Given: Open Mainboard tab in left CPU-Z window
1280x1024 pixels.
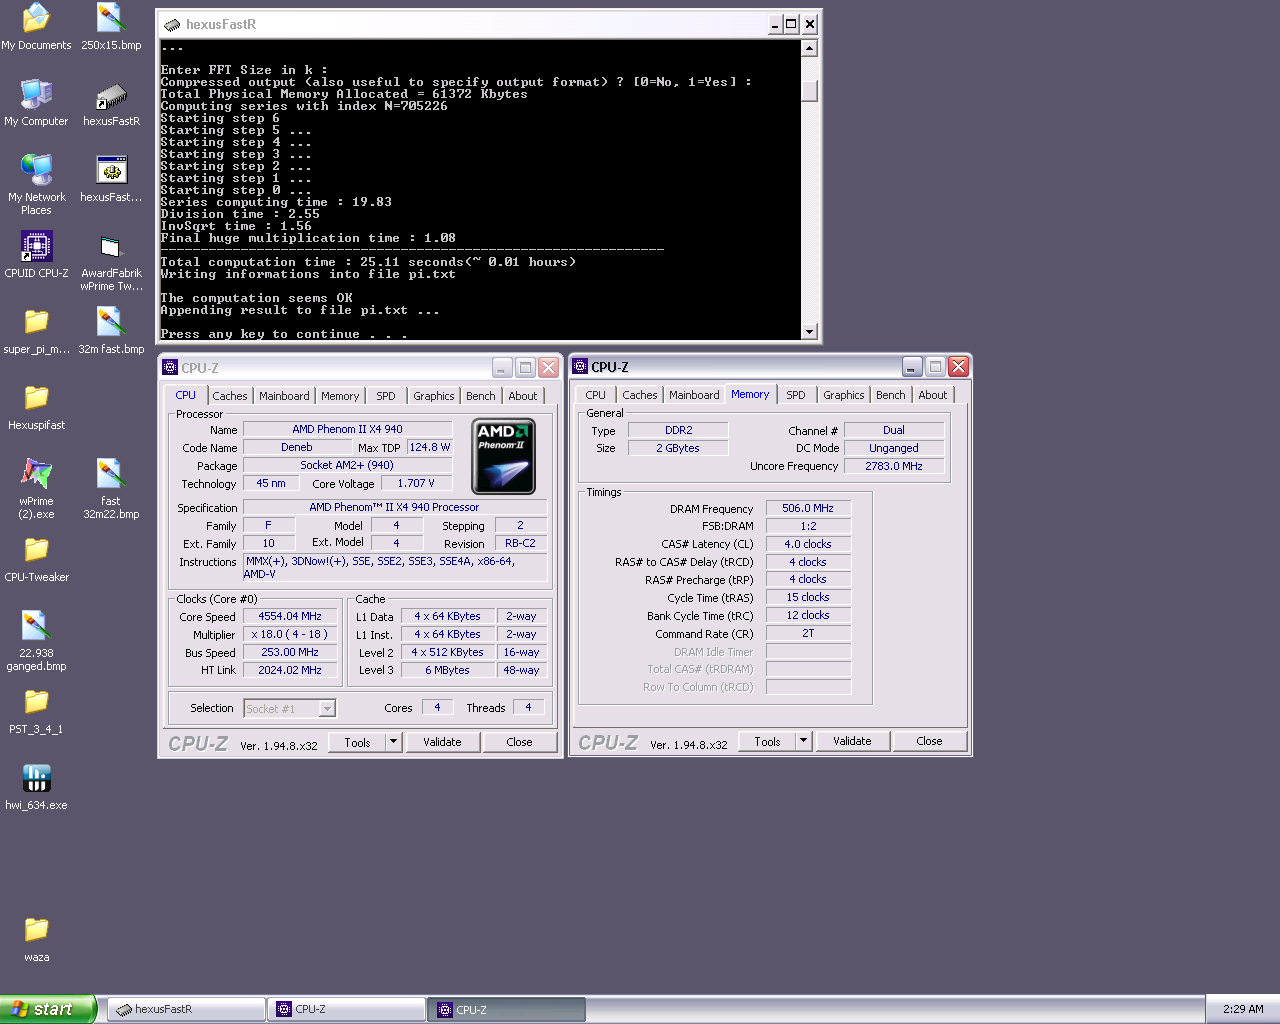Looking at the screenshot, I should coord(284,396).
